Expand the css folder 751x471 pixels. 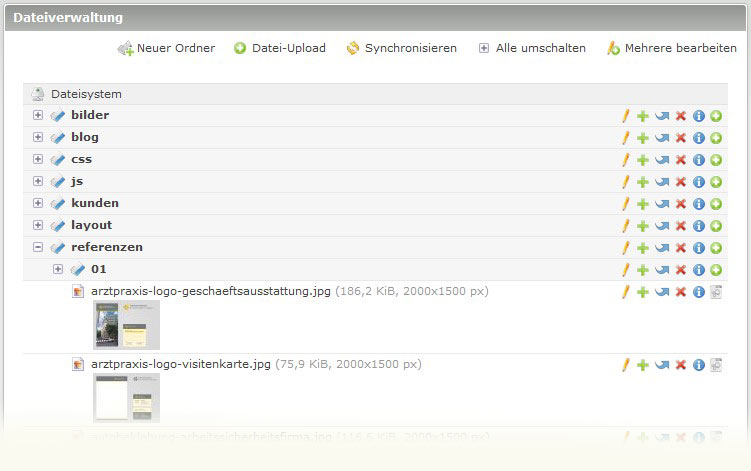38,159
